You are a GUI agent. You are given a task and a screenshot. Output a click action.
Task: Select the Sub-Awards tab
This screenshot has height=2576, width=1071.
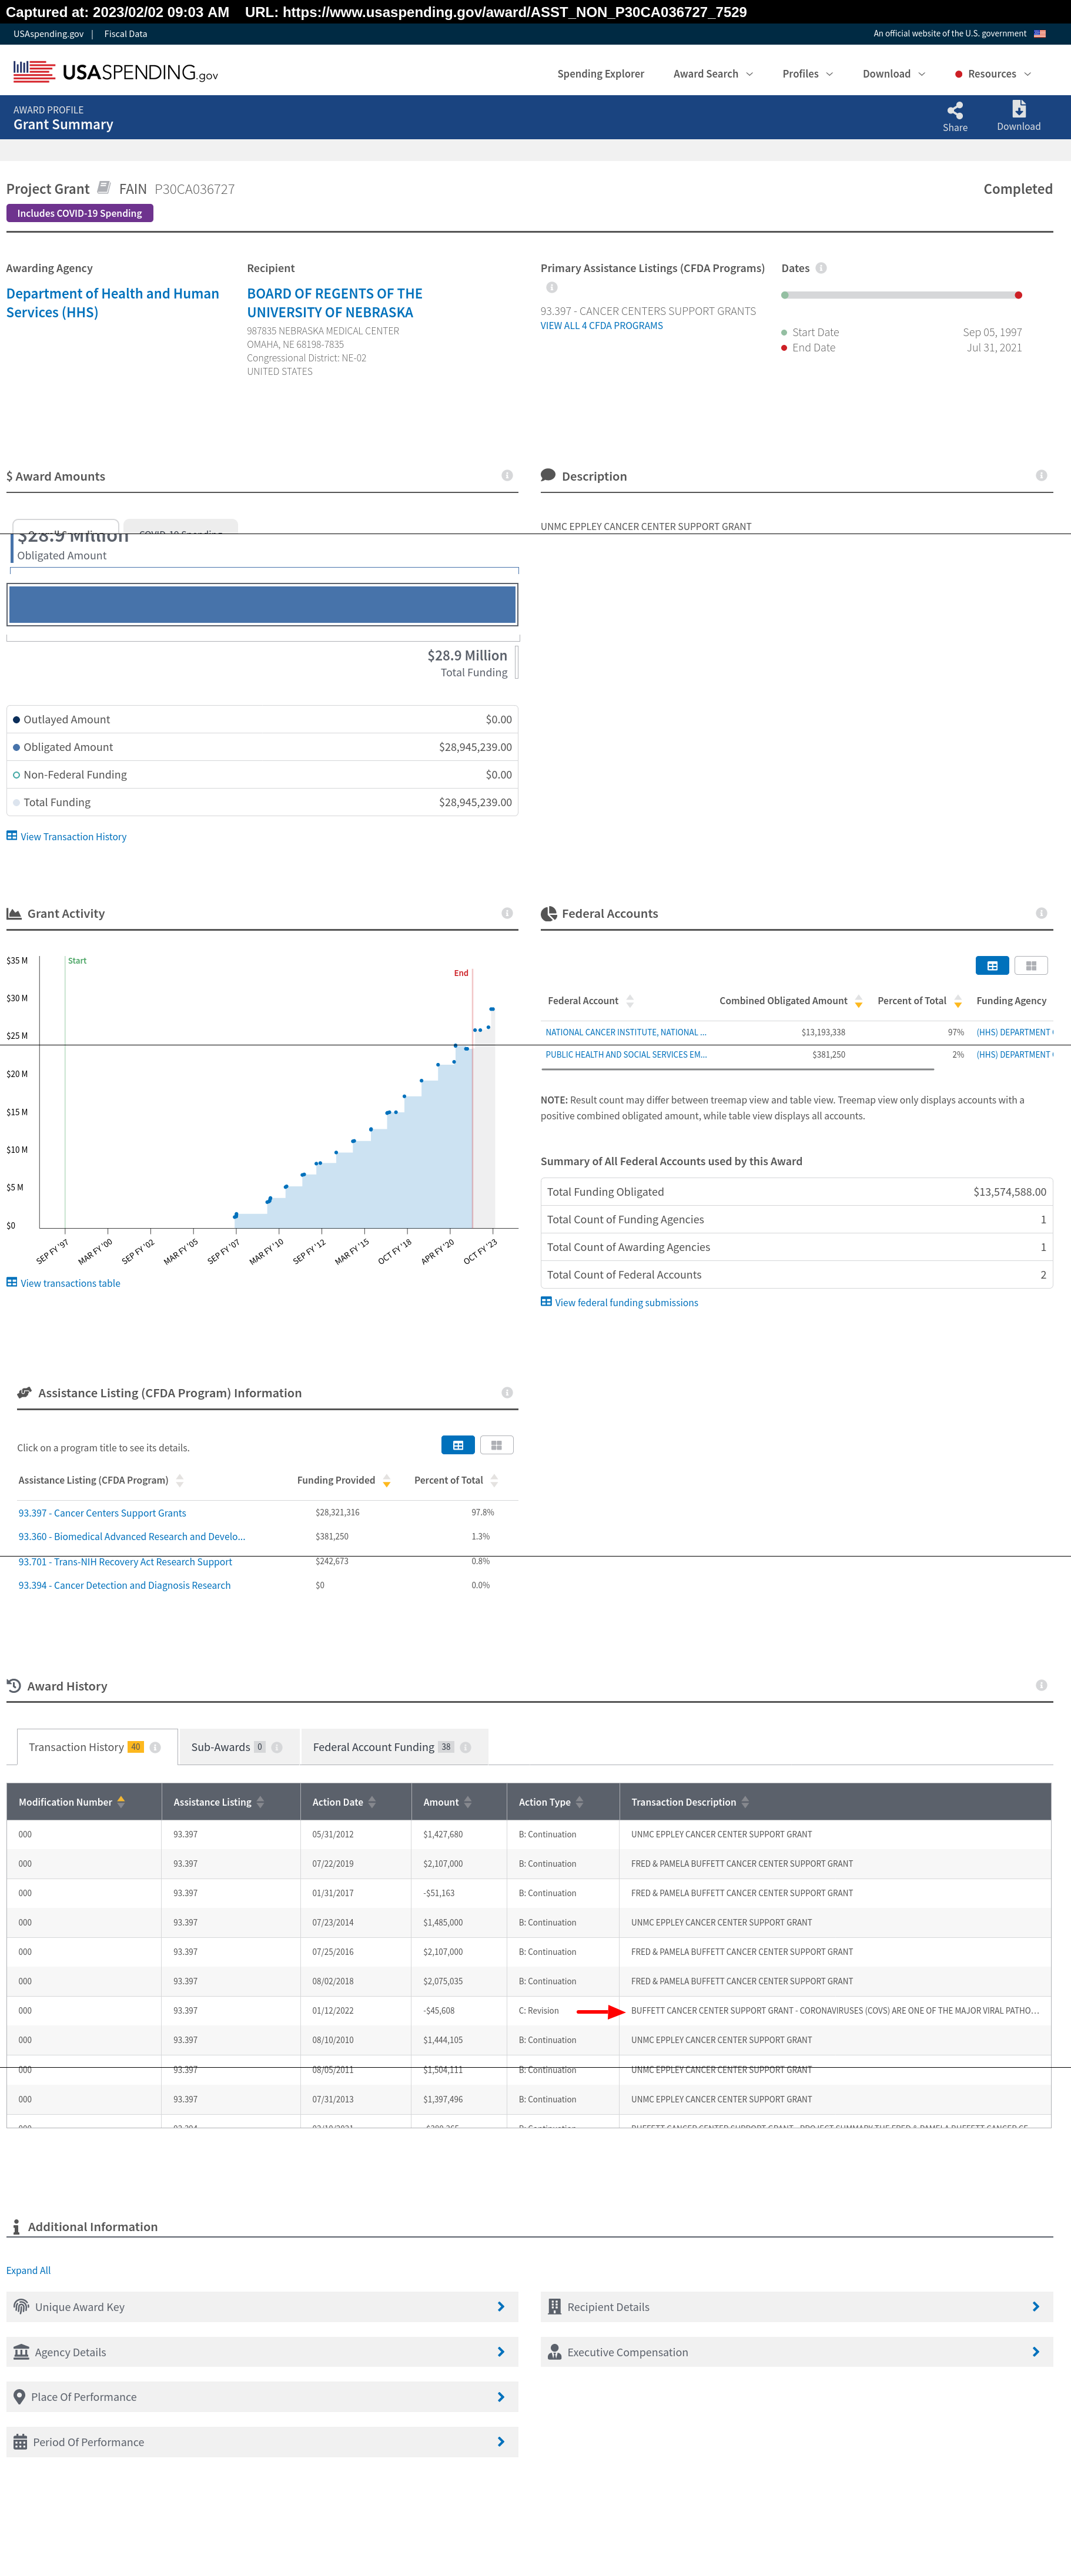(239, 1747)
